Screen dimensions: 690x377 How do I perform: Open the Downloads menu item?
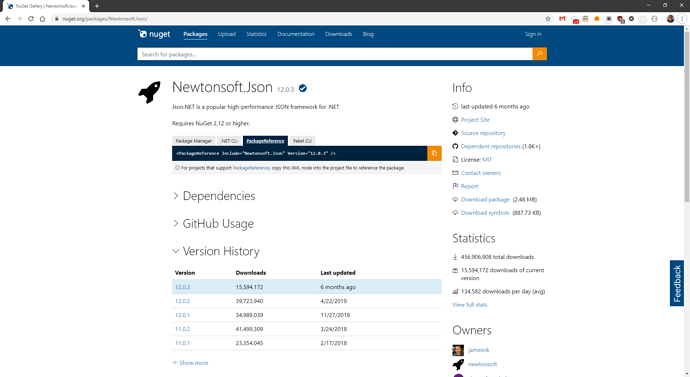338,34
